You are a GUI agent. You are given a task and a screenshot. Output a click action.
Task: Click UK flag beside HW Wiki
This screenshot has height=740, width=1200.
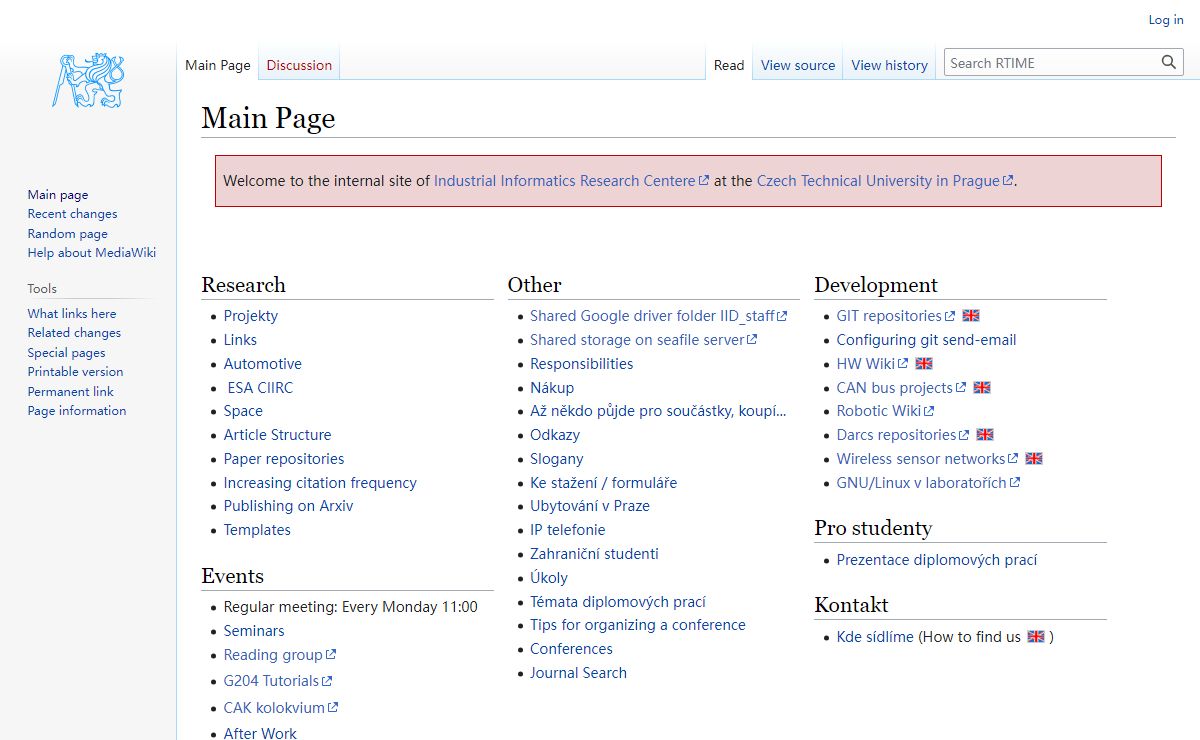[x=924, y=364]
